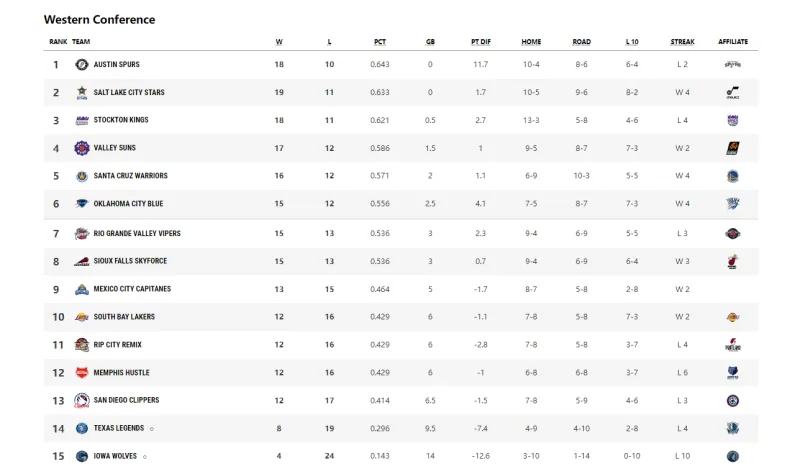800x471 pixels.
Task: Sort by the STREAK column header
Action: pos(682,42)
